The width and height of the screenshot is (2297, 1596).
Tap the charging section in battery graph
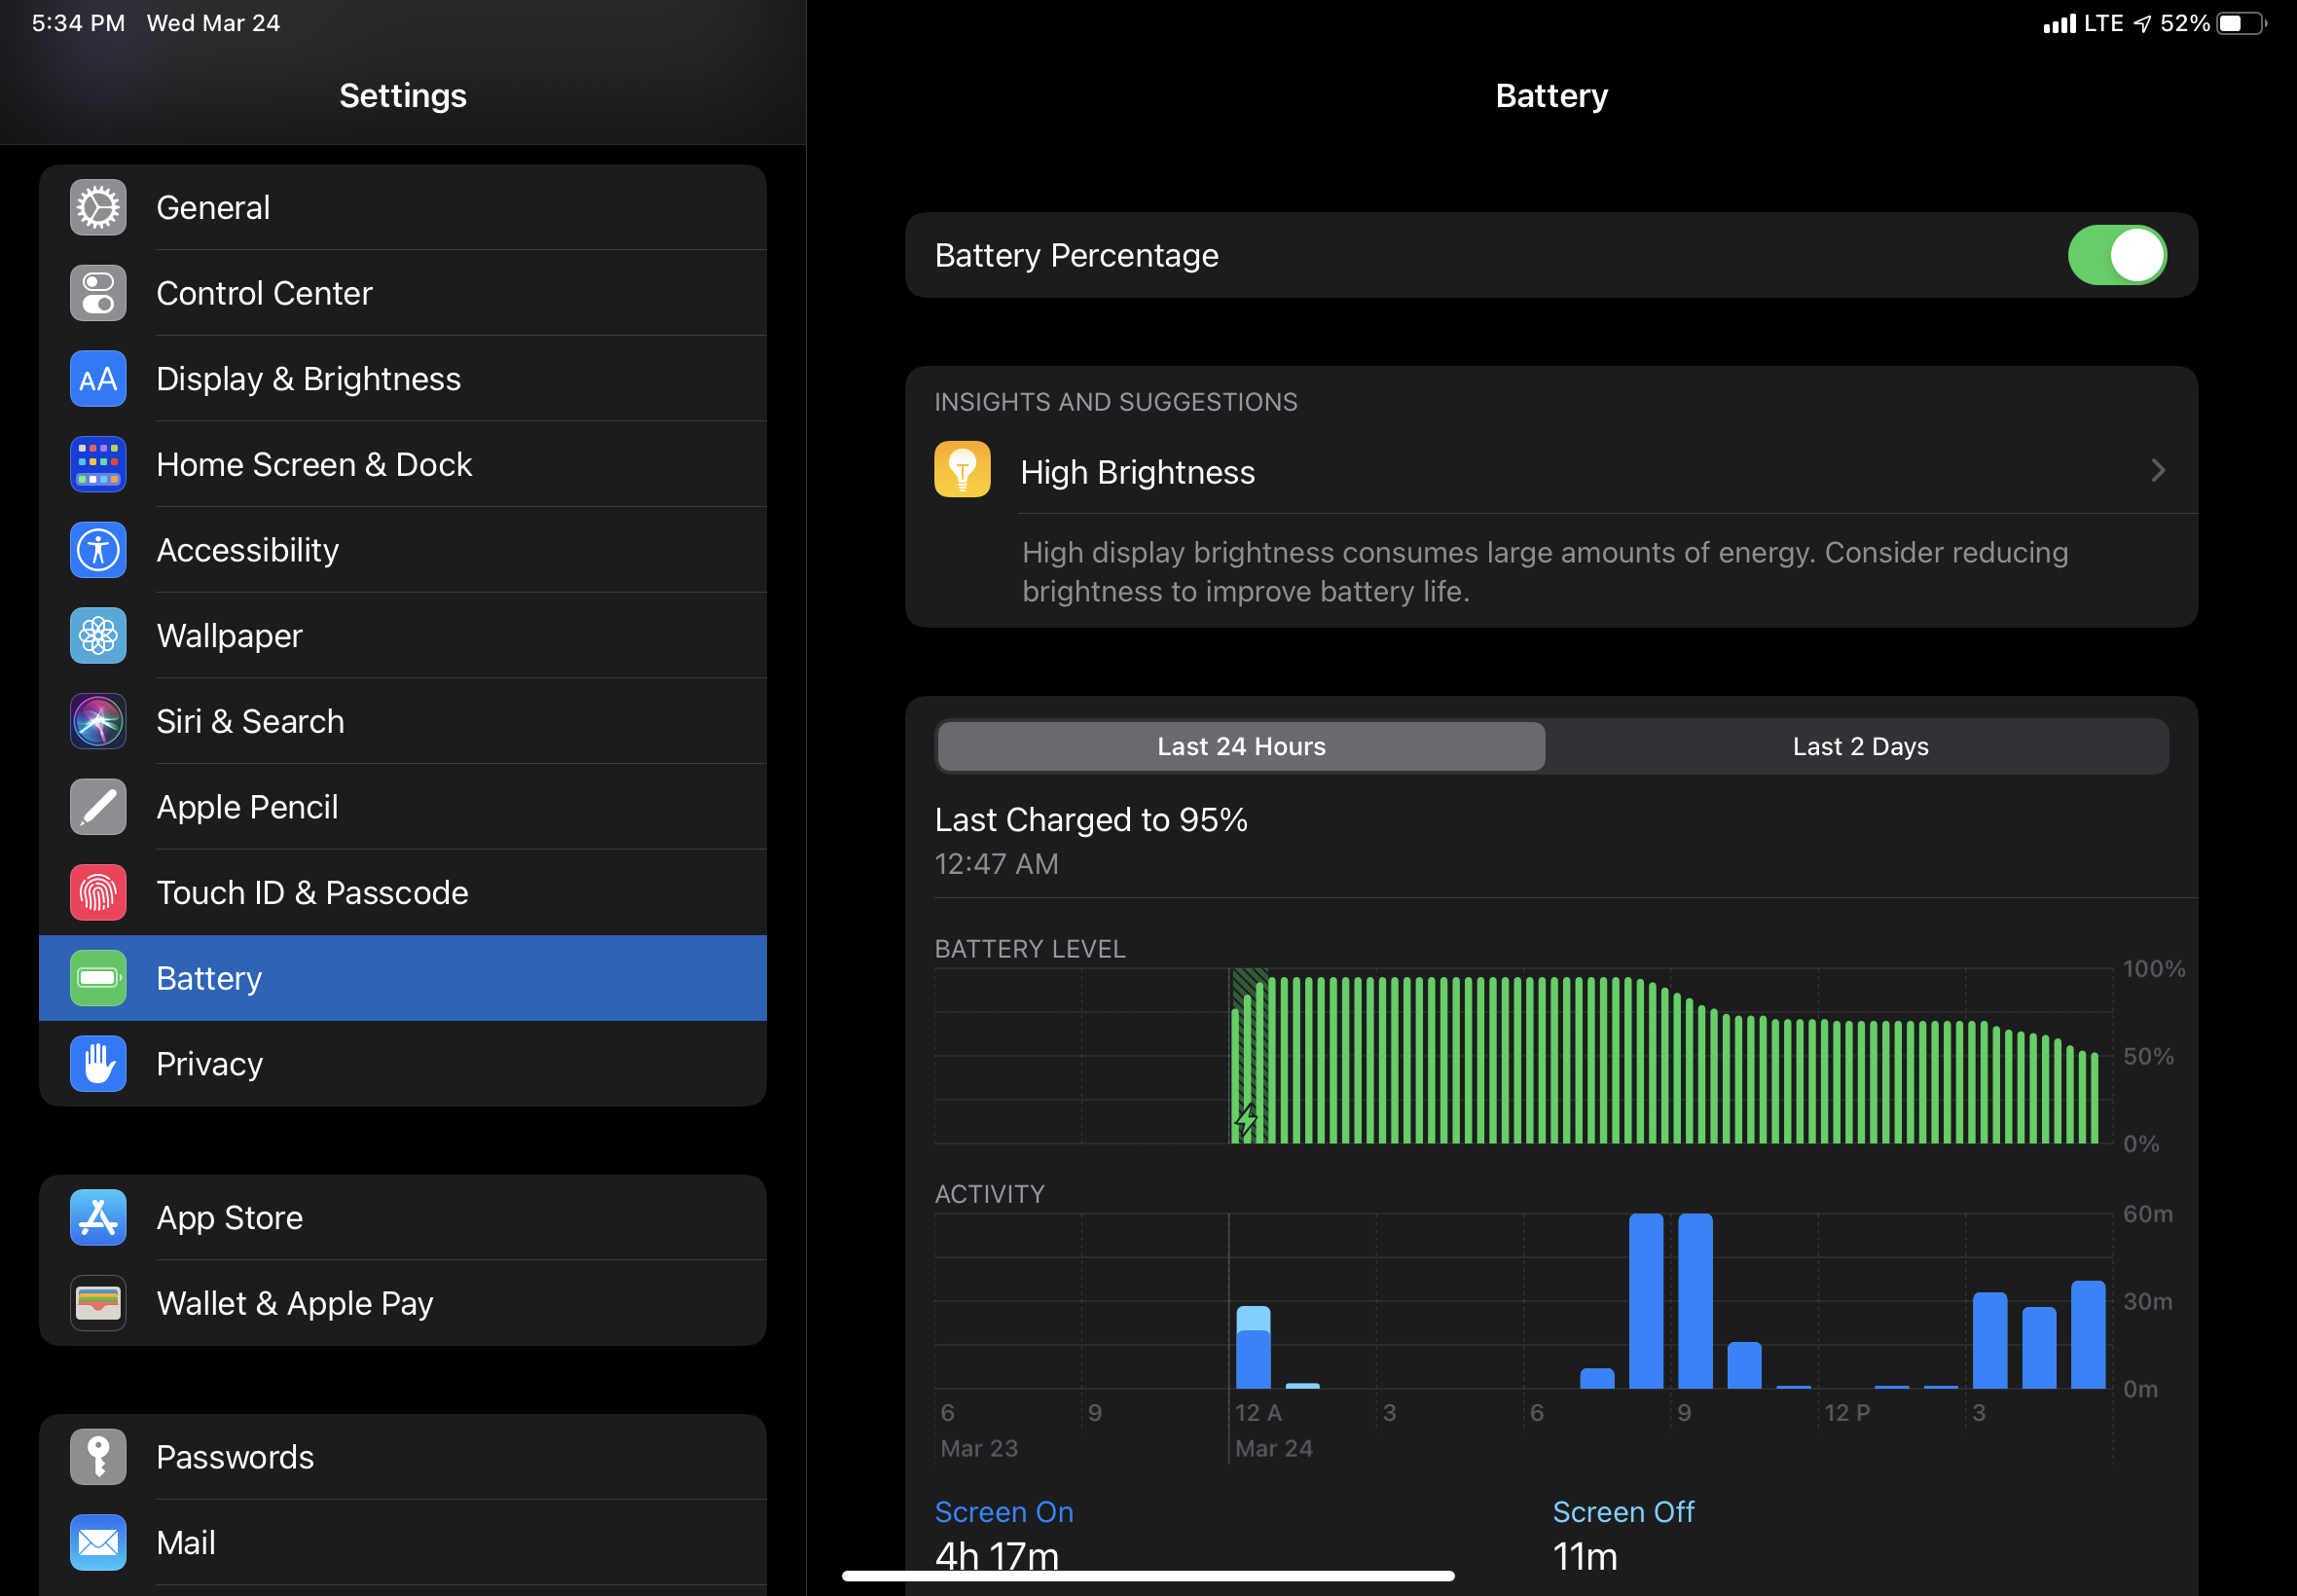(1249, 1060)
